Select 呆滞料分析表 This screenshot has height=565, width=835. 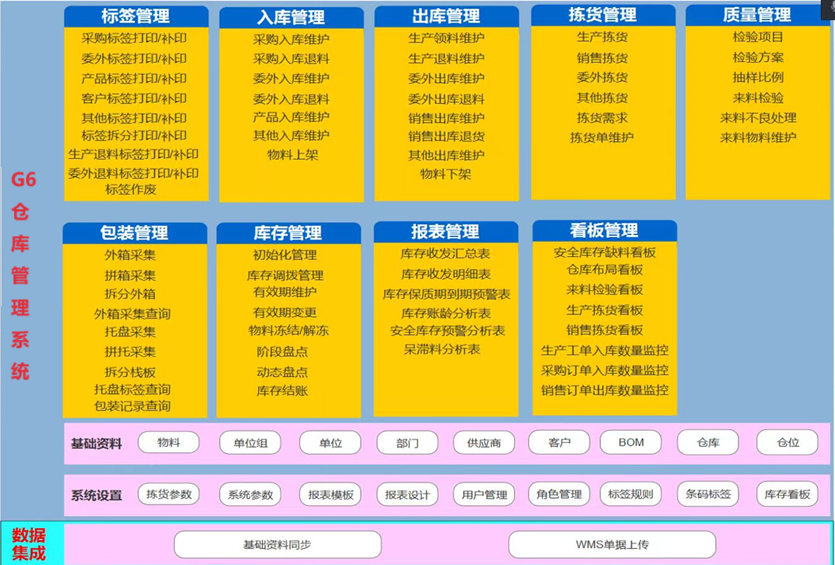click(442, 349)
